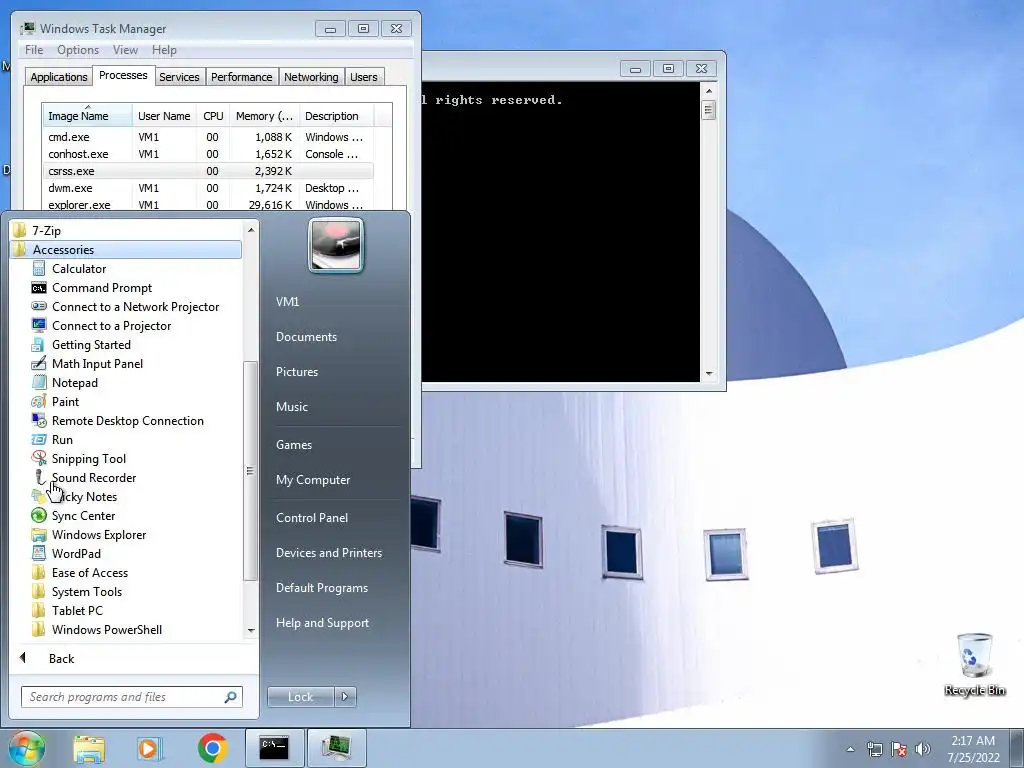1024x768 pixels.
Task: Open the Help menu in Task Manager
Action: coord(164,50)
